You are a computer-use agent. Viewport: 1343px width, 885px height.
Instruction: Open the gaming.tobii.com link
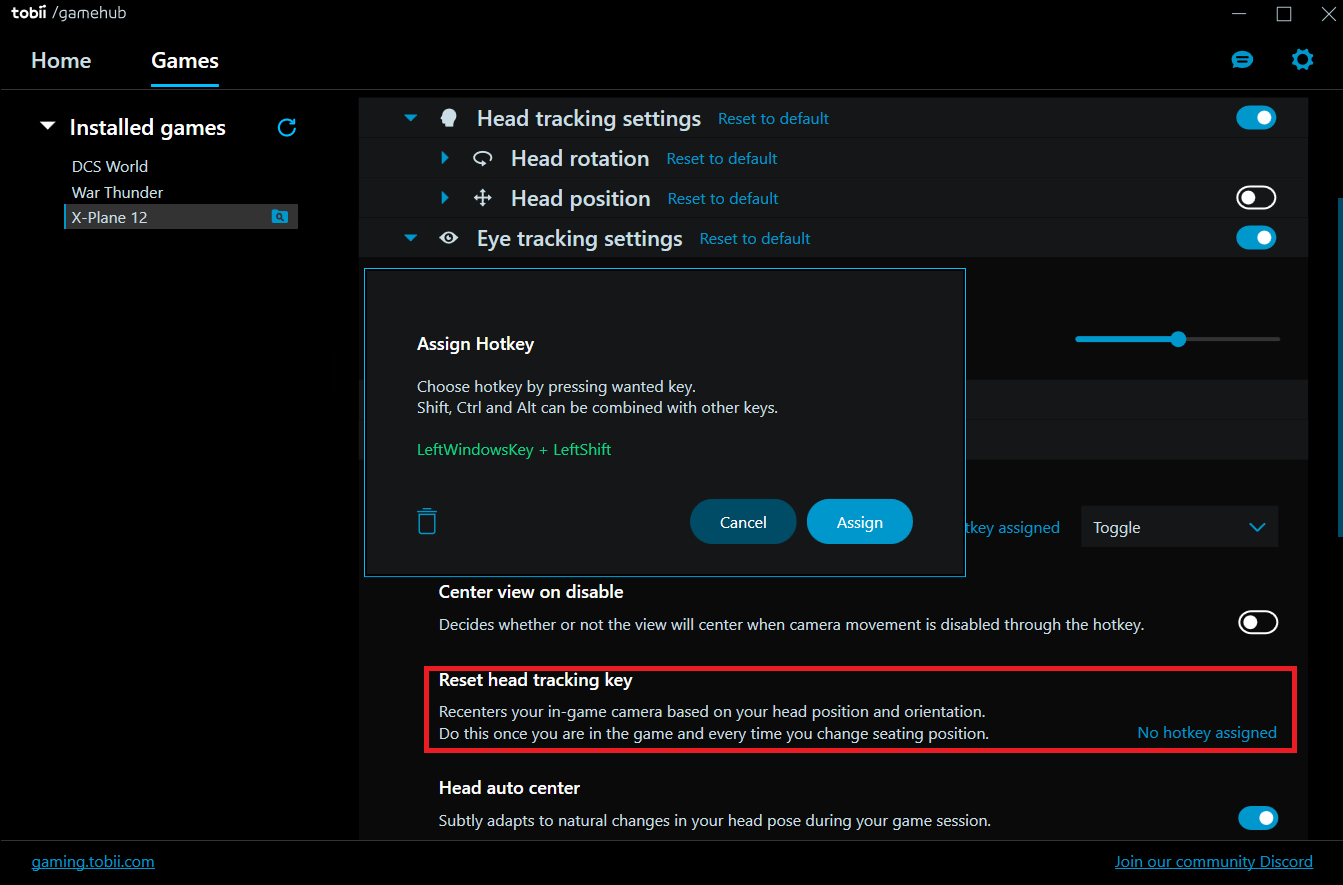tap(93, 861)
